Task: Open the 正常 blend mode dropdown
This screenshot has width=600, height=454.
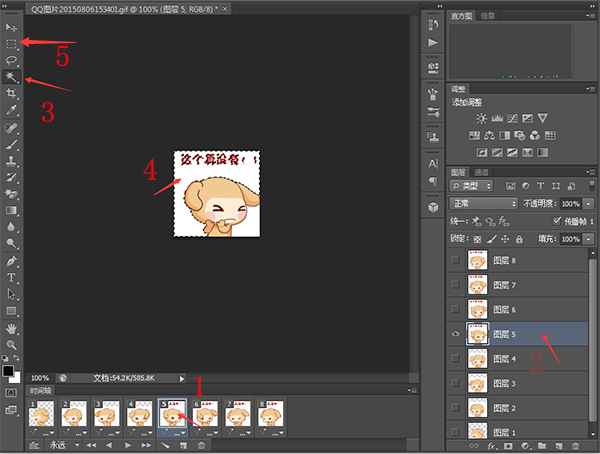Action: [484, 203]
